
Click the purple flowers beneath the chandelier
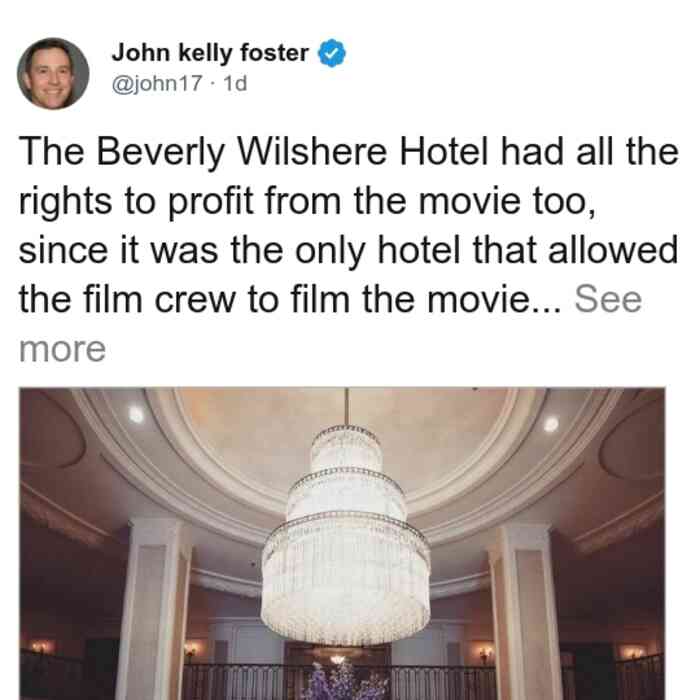345,681
